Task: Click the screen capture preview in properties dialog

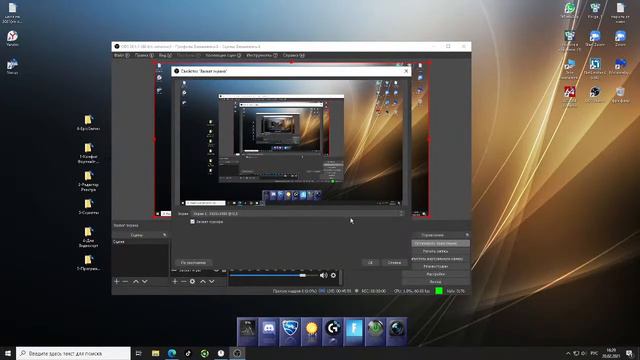Action: pyautogui.click(x=291, y=142)
